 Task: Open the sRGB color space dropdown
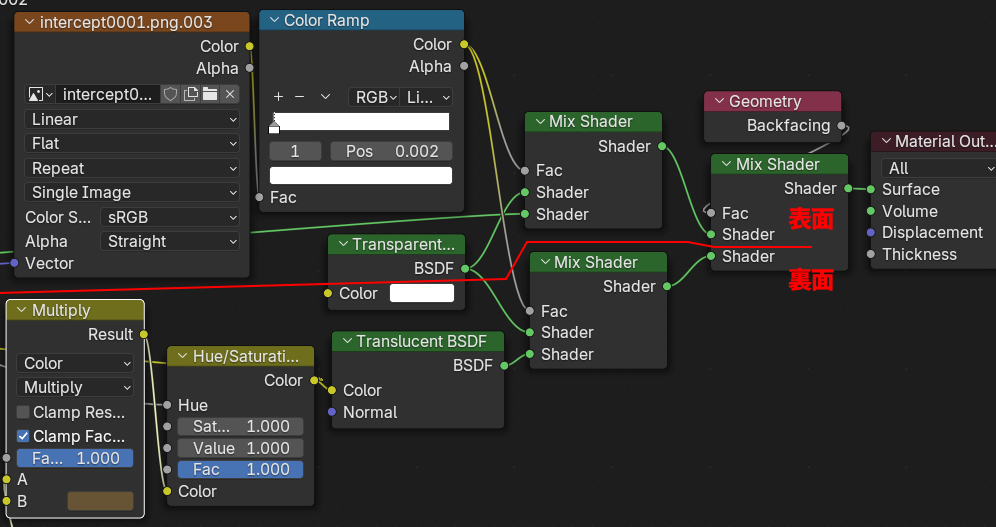[170, 217]
